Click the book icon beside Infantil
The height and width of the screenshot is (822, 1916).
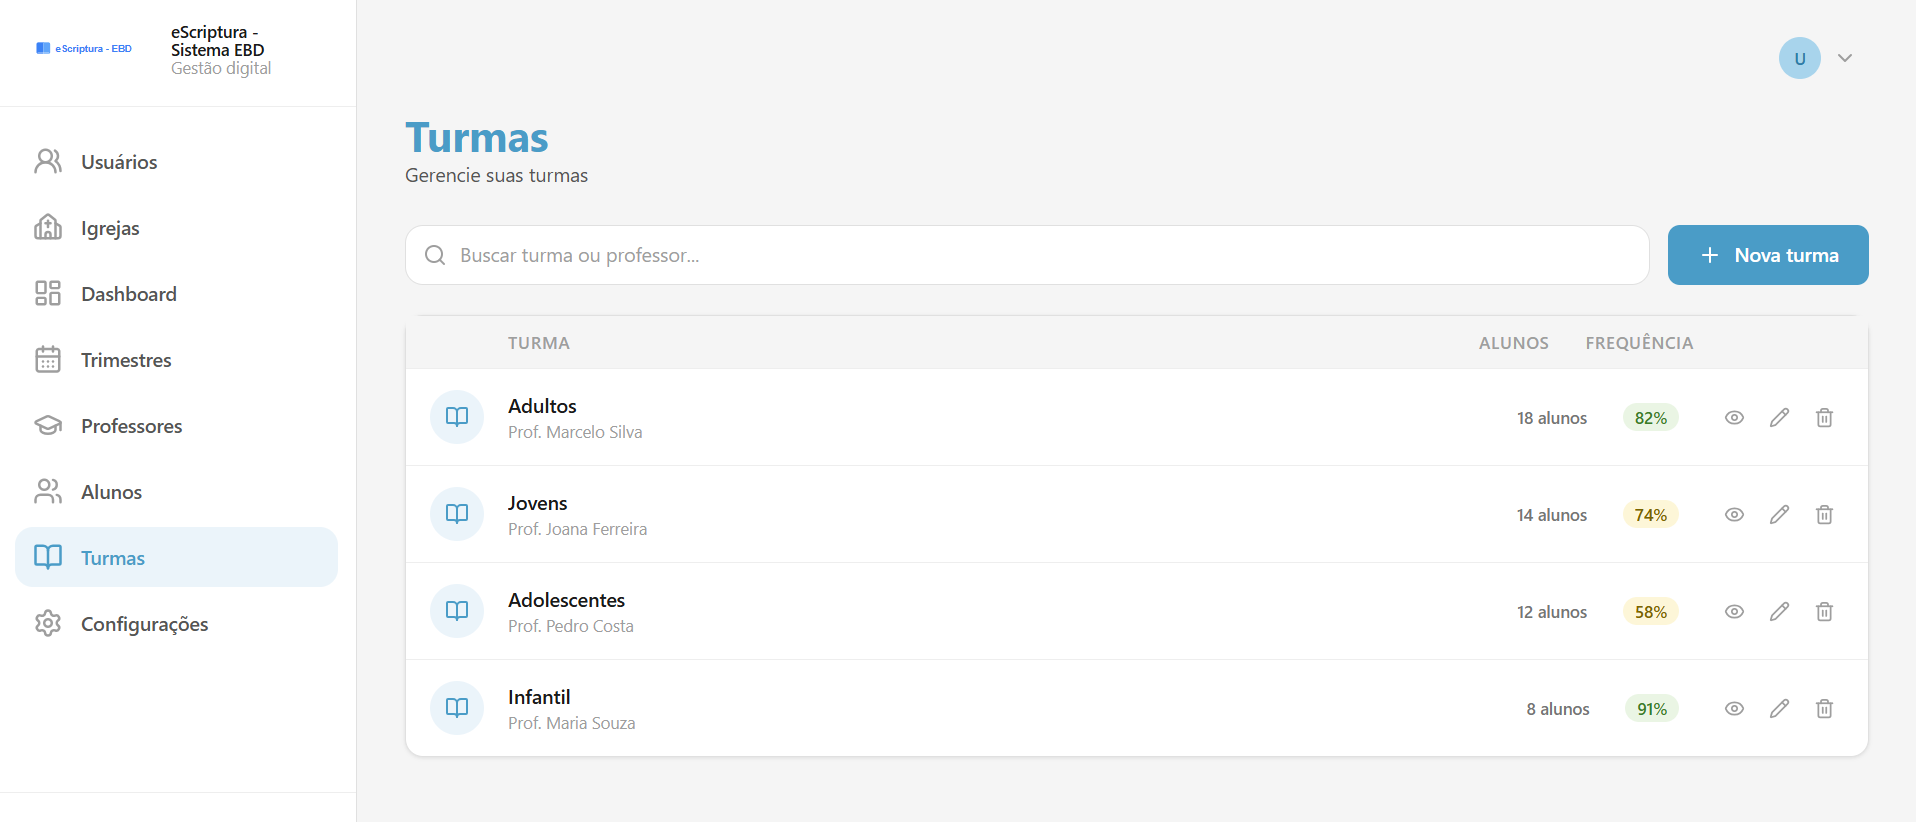pyautogui.click(x=457, y=708)
